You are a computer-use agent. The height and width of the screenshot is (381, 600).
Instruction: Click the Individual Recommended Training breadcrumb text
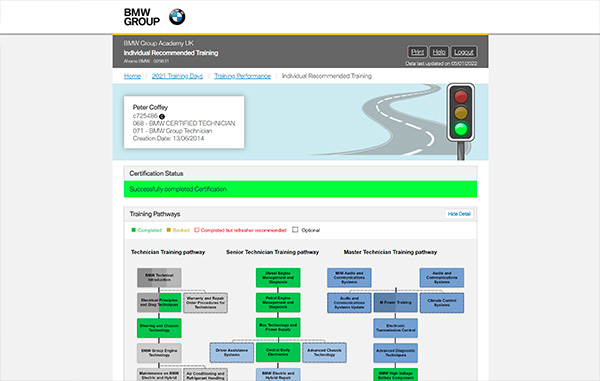327,76
